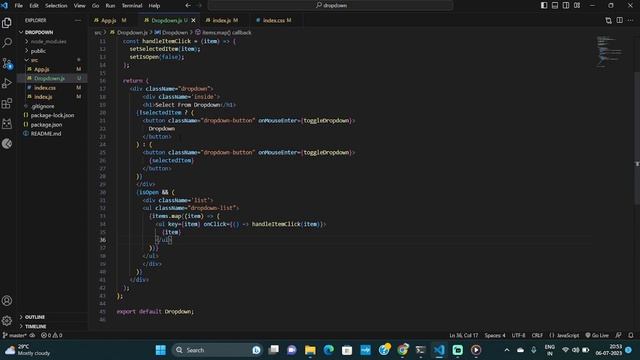Click Explorer more actions ellipsis
Image resolution: width=640 pixels, height=360 pixels.
tap(78, 20)
